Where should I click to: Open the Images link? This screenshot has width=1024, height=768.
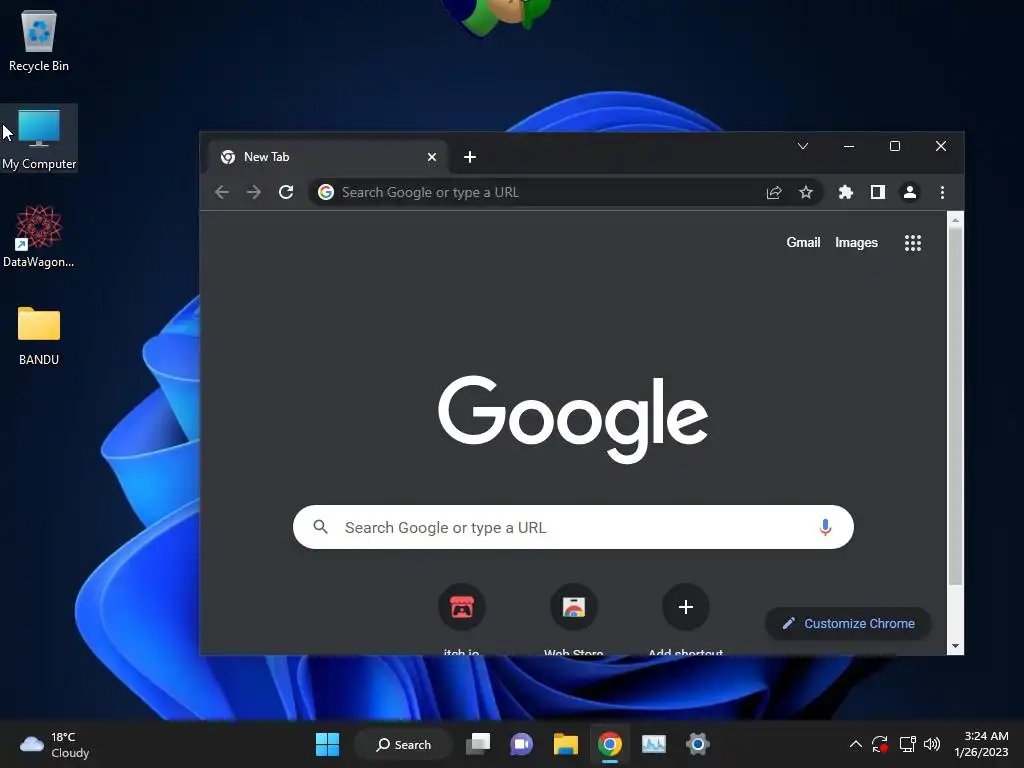[856, 242]
